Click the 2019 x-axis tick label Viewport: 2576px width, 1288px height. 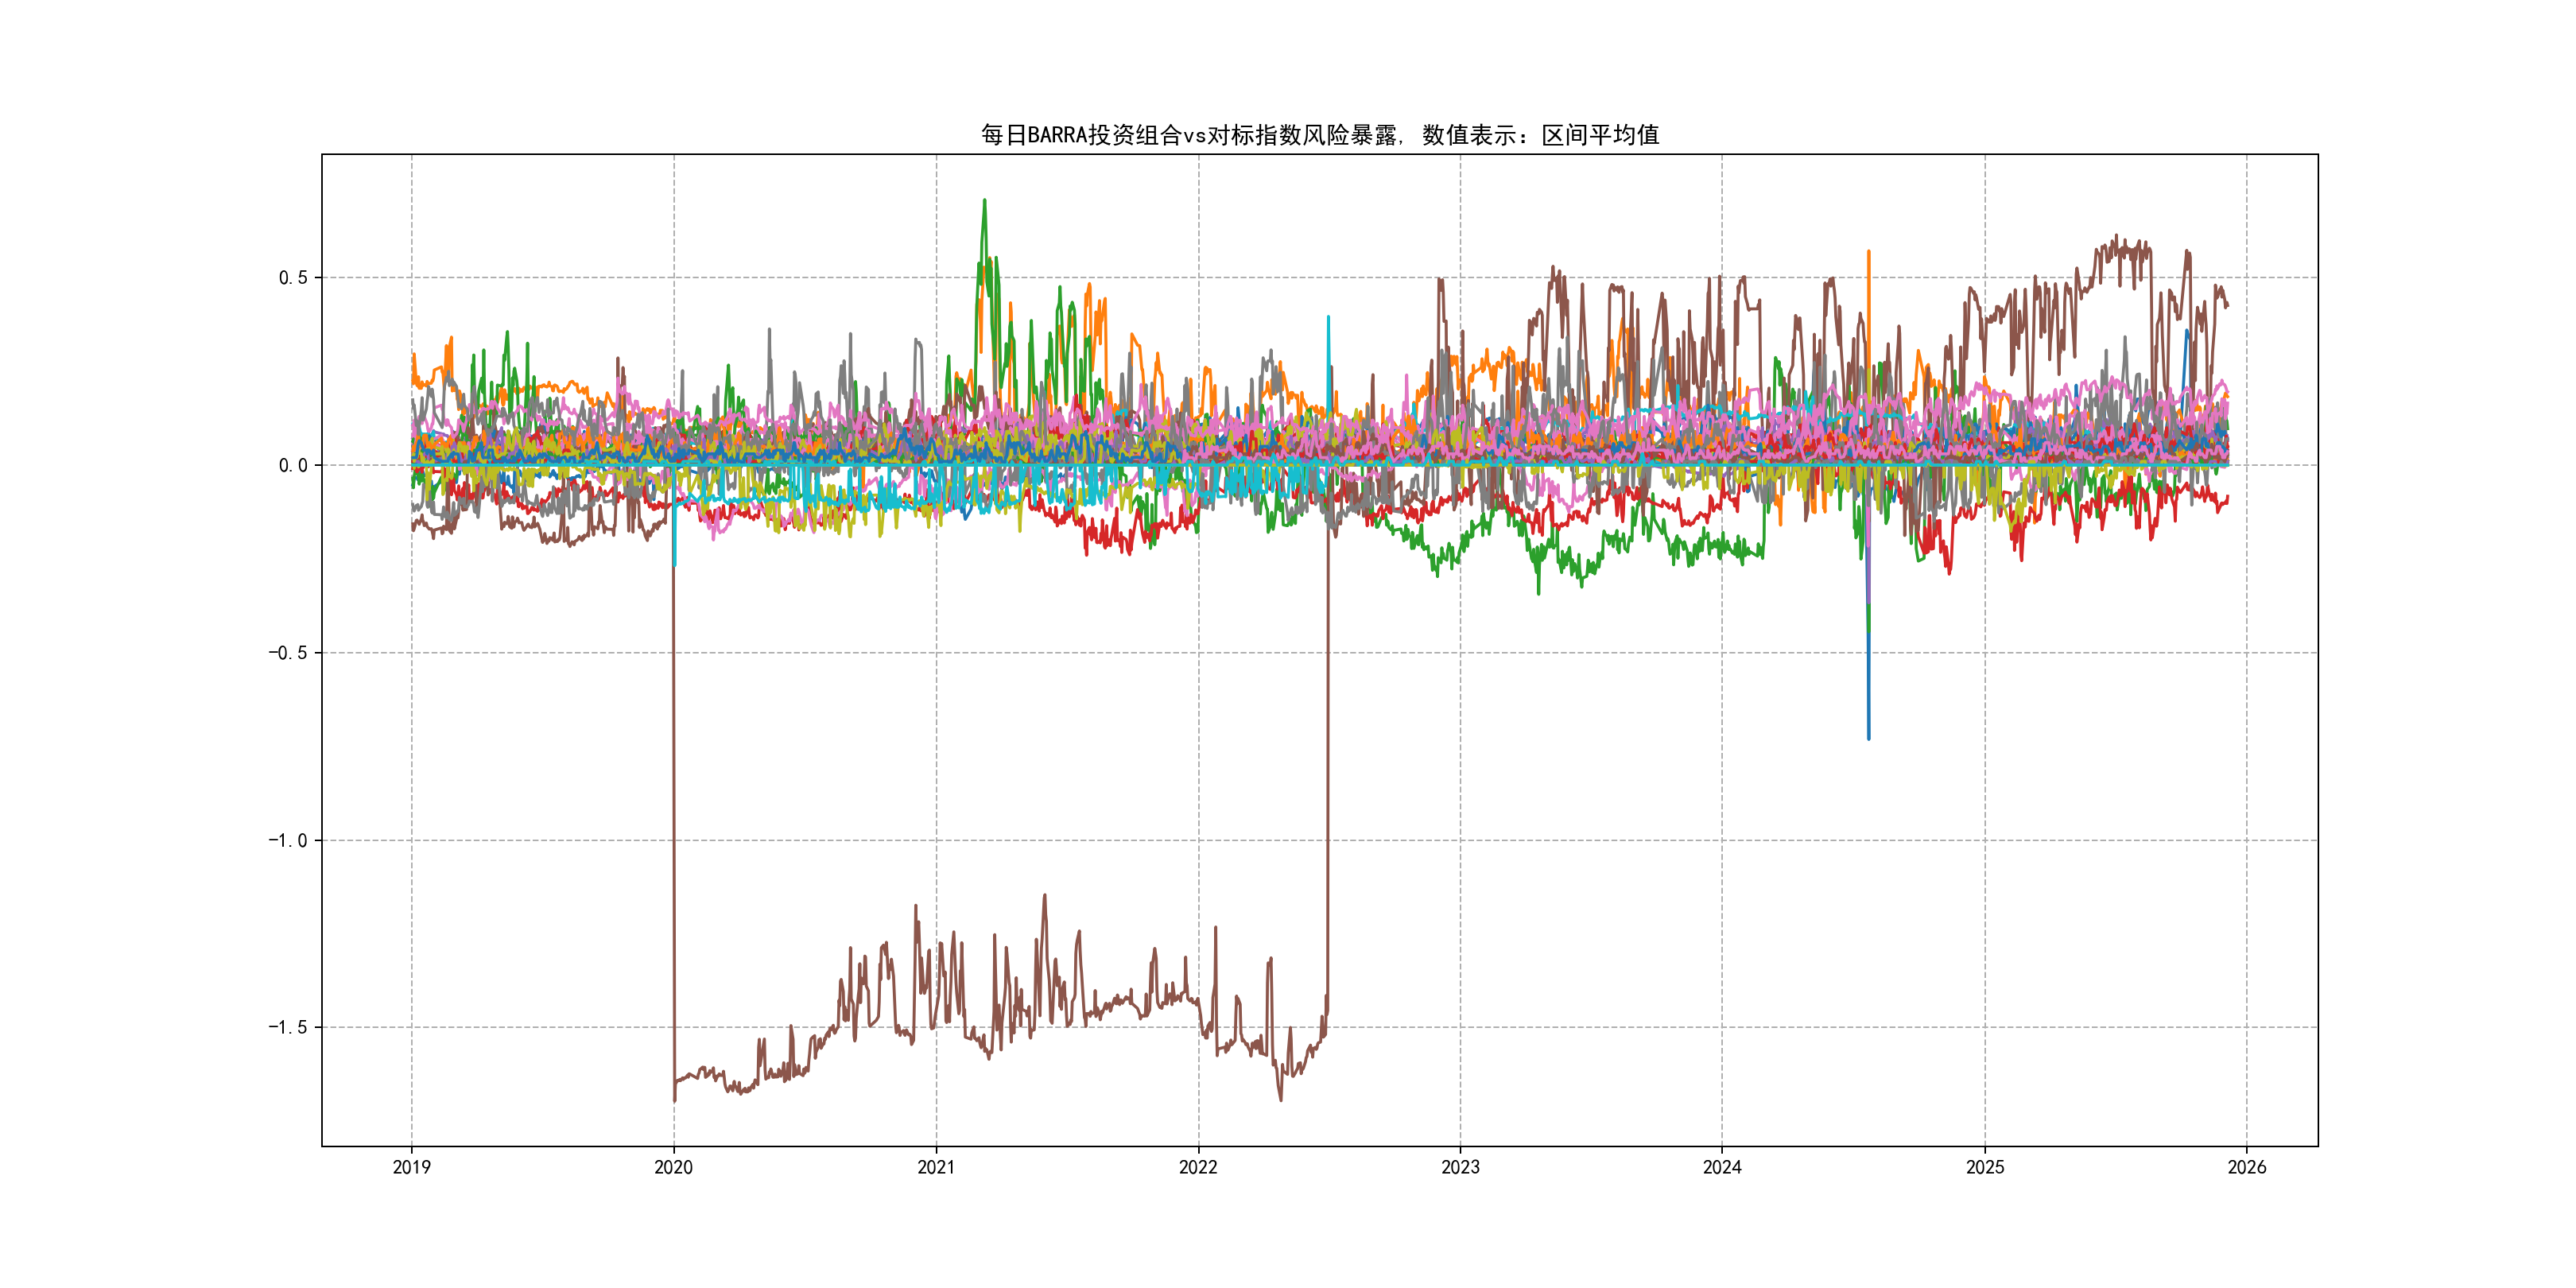tap(411, 1167)
